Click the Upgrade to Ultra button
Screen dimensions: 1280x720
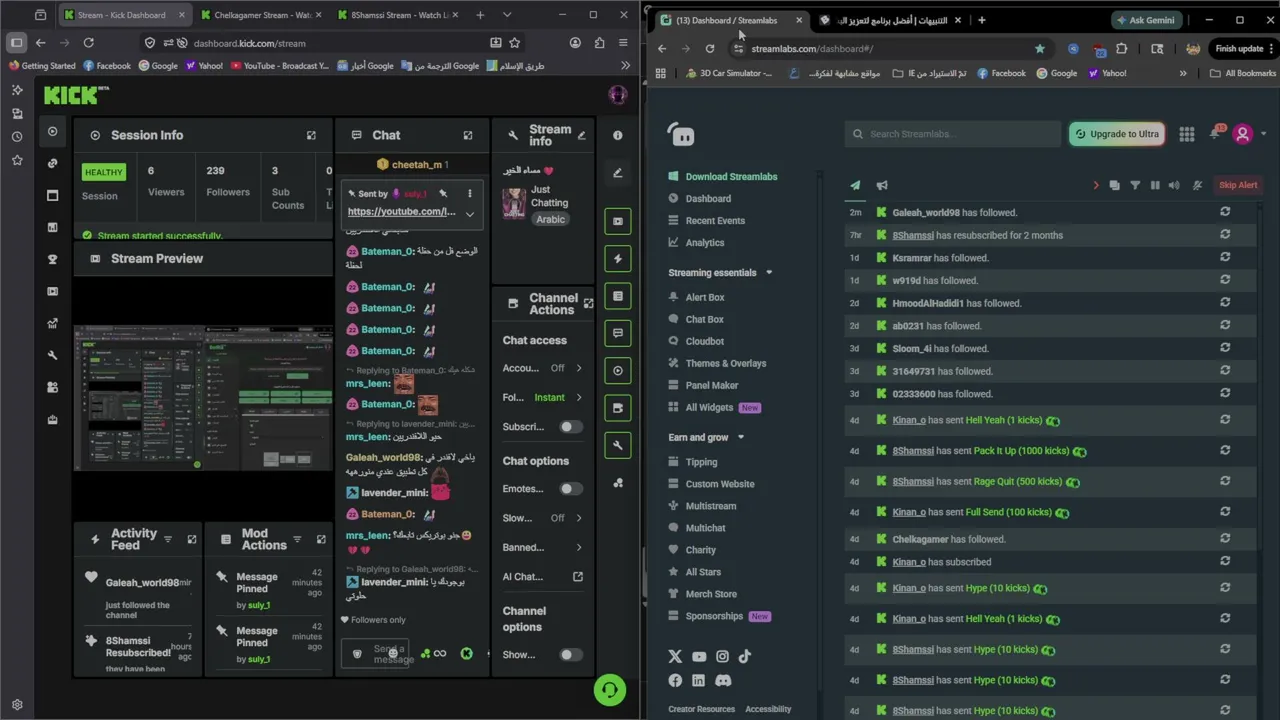point(1116,134)
